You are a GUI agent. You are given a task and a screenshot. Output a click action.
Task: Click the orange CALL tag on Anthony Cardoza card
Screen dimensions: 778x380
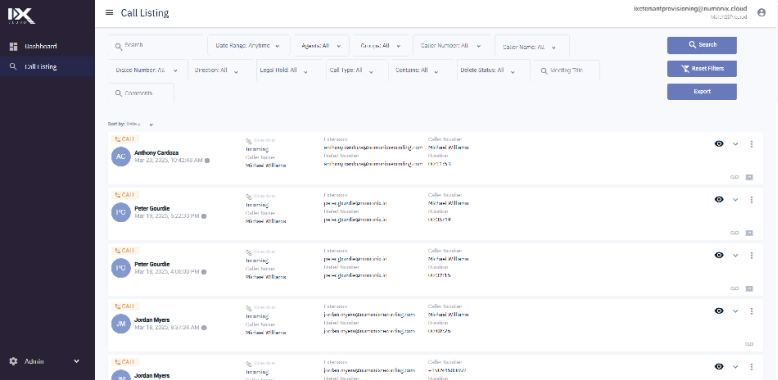coord(125,139)
